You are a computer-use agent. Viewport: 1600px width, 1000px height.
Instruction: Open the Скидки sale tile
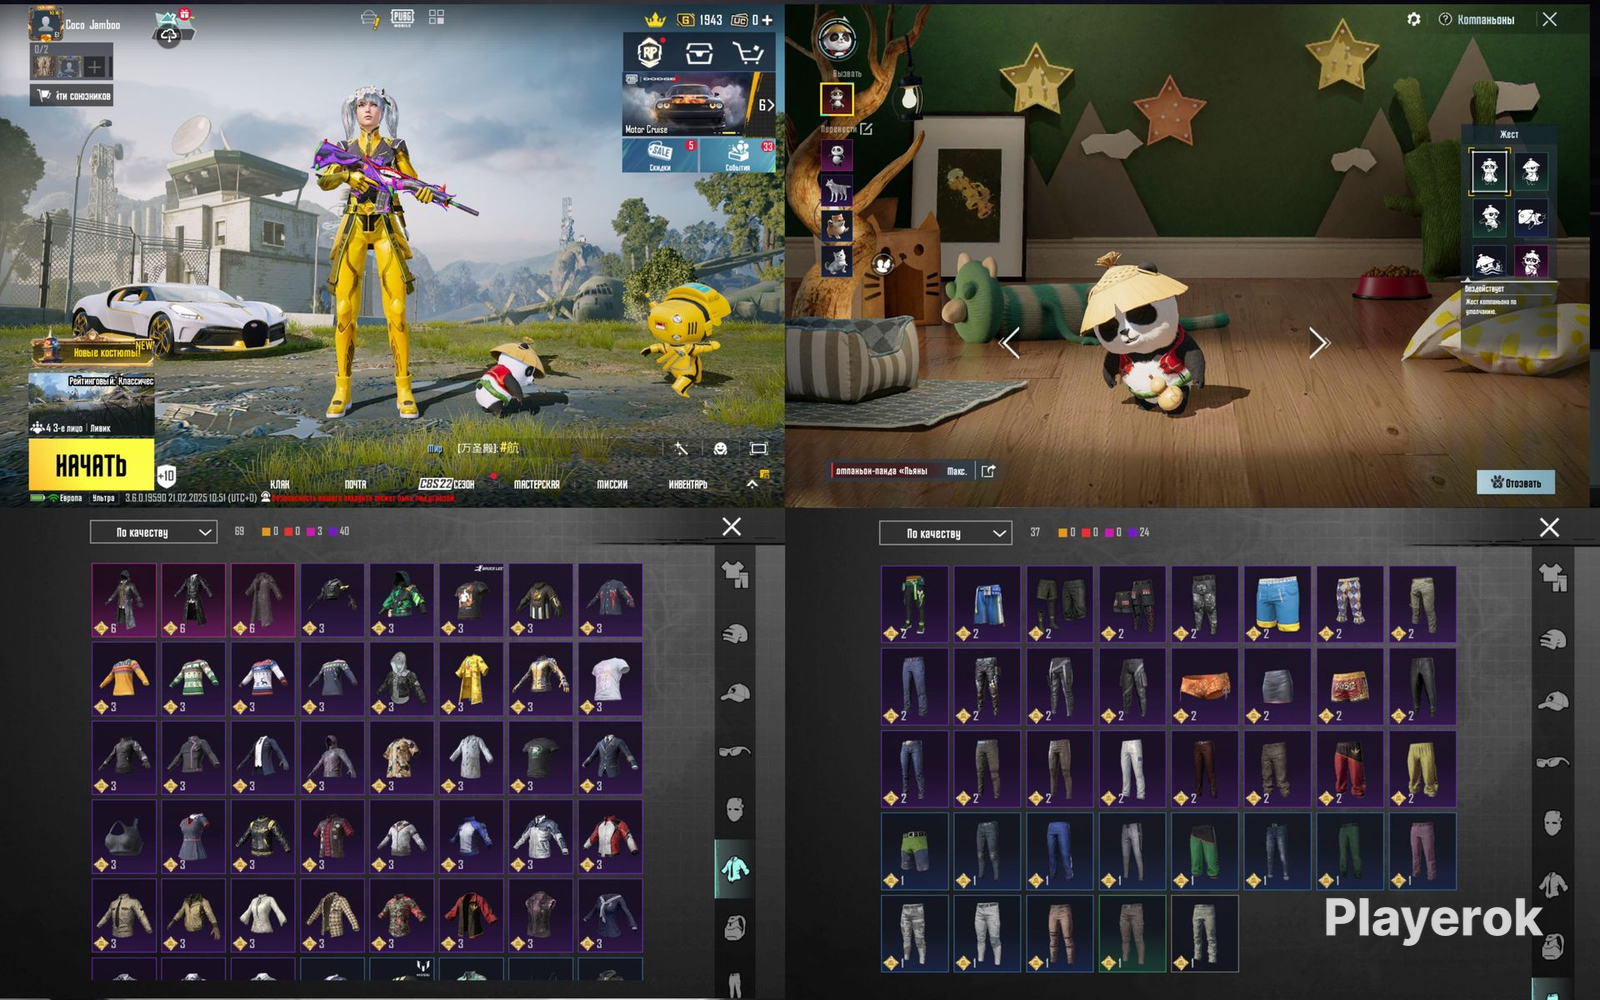click(660, 155)
